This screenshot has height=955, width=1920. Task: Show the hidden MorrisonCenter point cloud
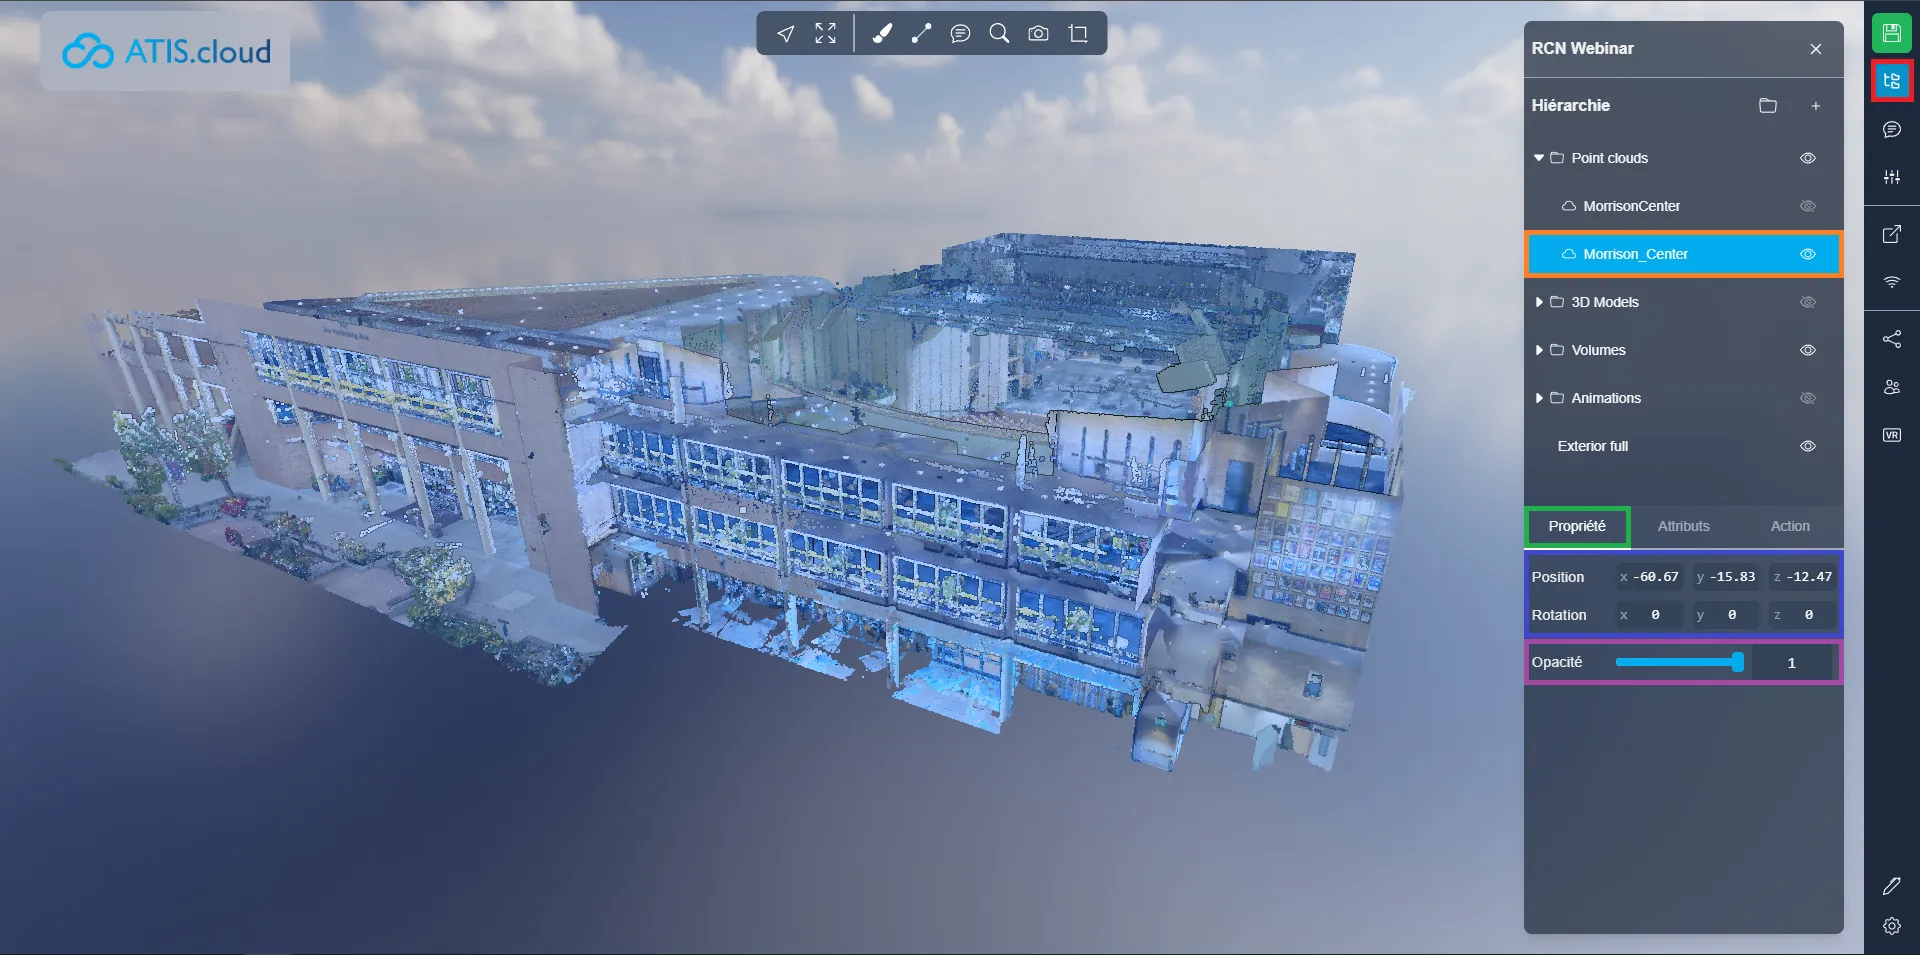click(1807, 206)
